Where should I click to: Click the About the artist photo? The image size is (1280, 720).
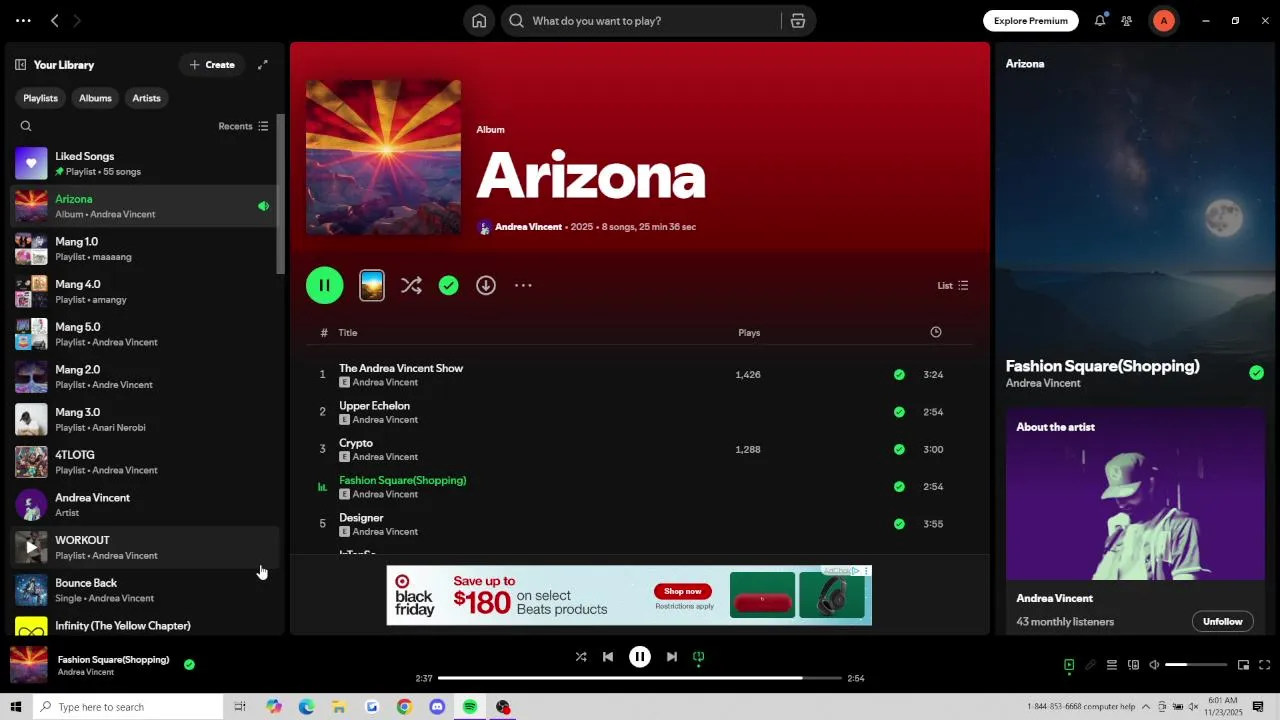point(1135,493)
